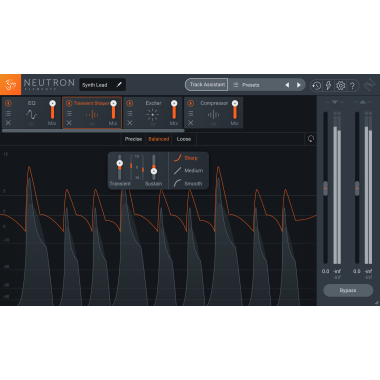This screenshot has height=380, width=380.
Task: Switch to Loose mode
Action: 184,139
